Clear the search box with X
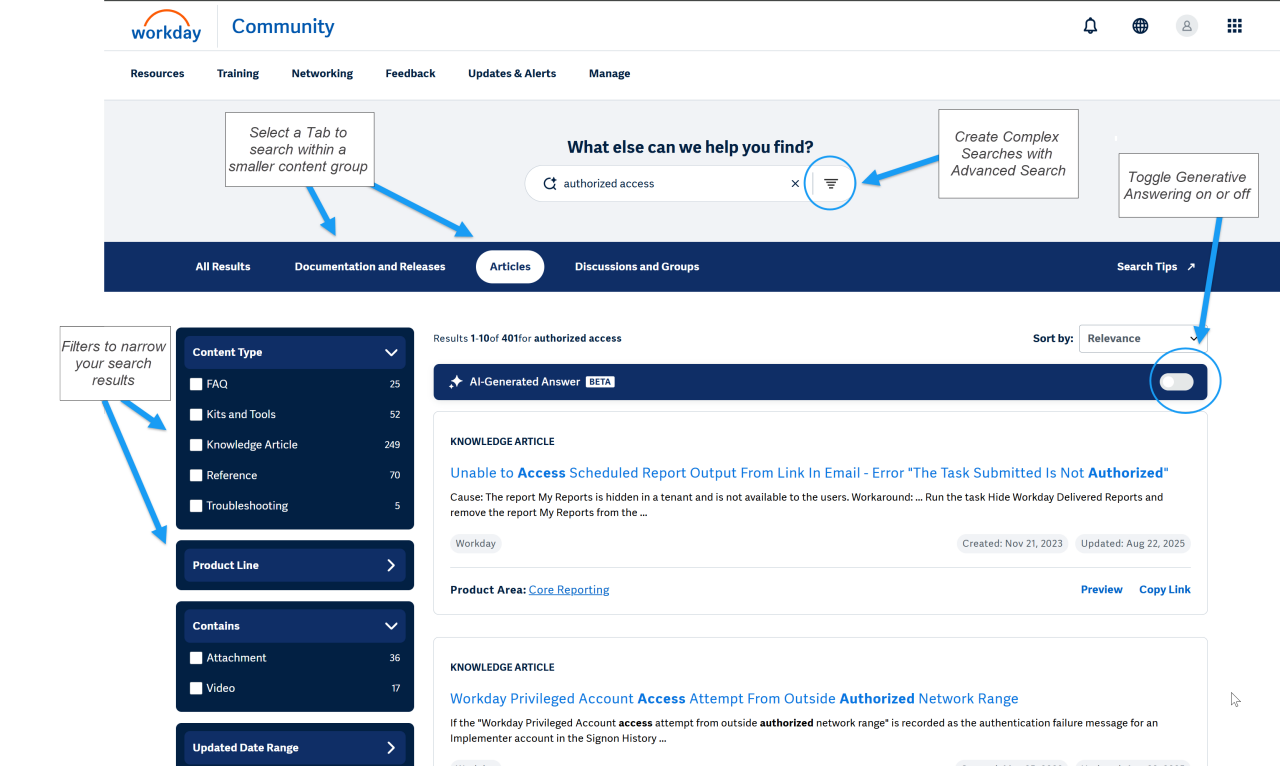Viewport: 1280px width, 766px height. click(795, 184)
